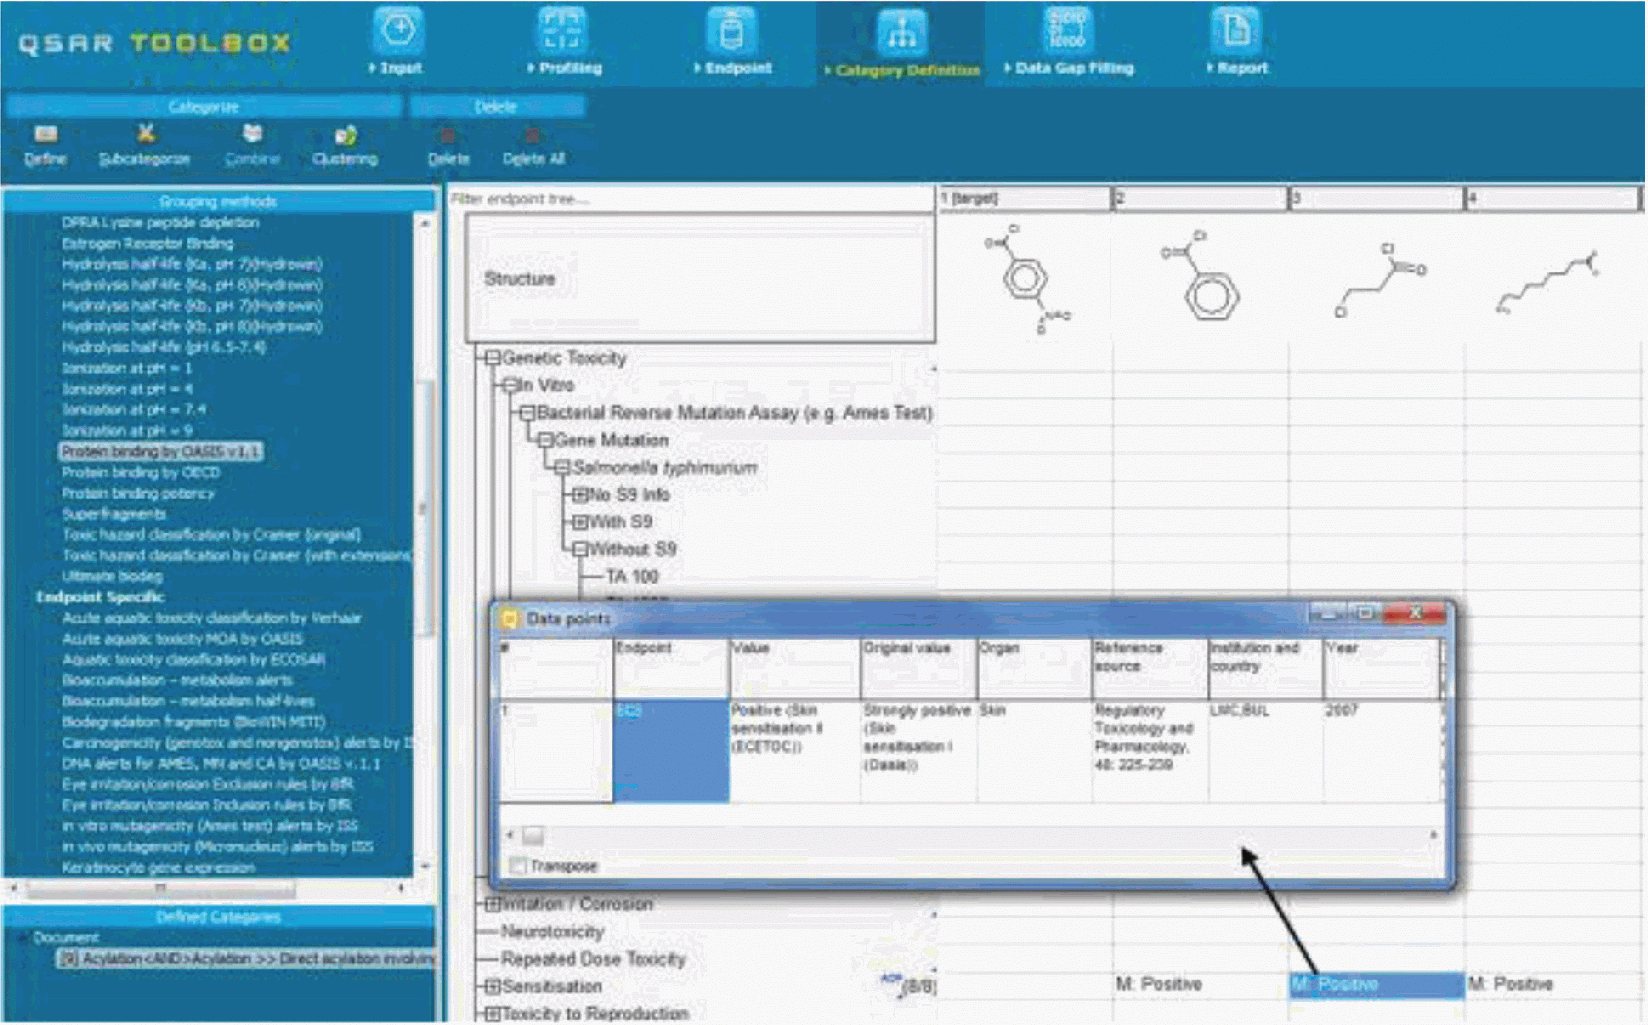Enable the Transpose checkbox
Image resolution: width=1648 pixels, height=1025 pixels.
[518, 866]
